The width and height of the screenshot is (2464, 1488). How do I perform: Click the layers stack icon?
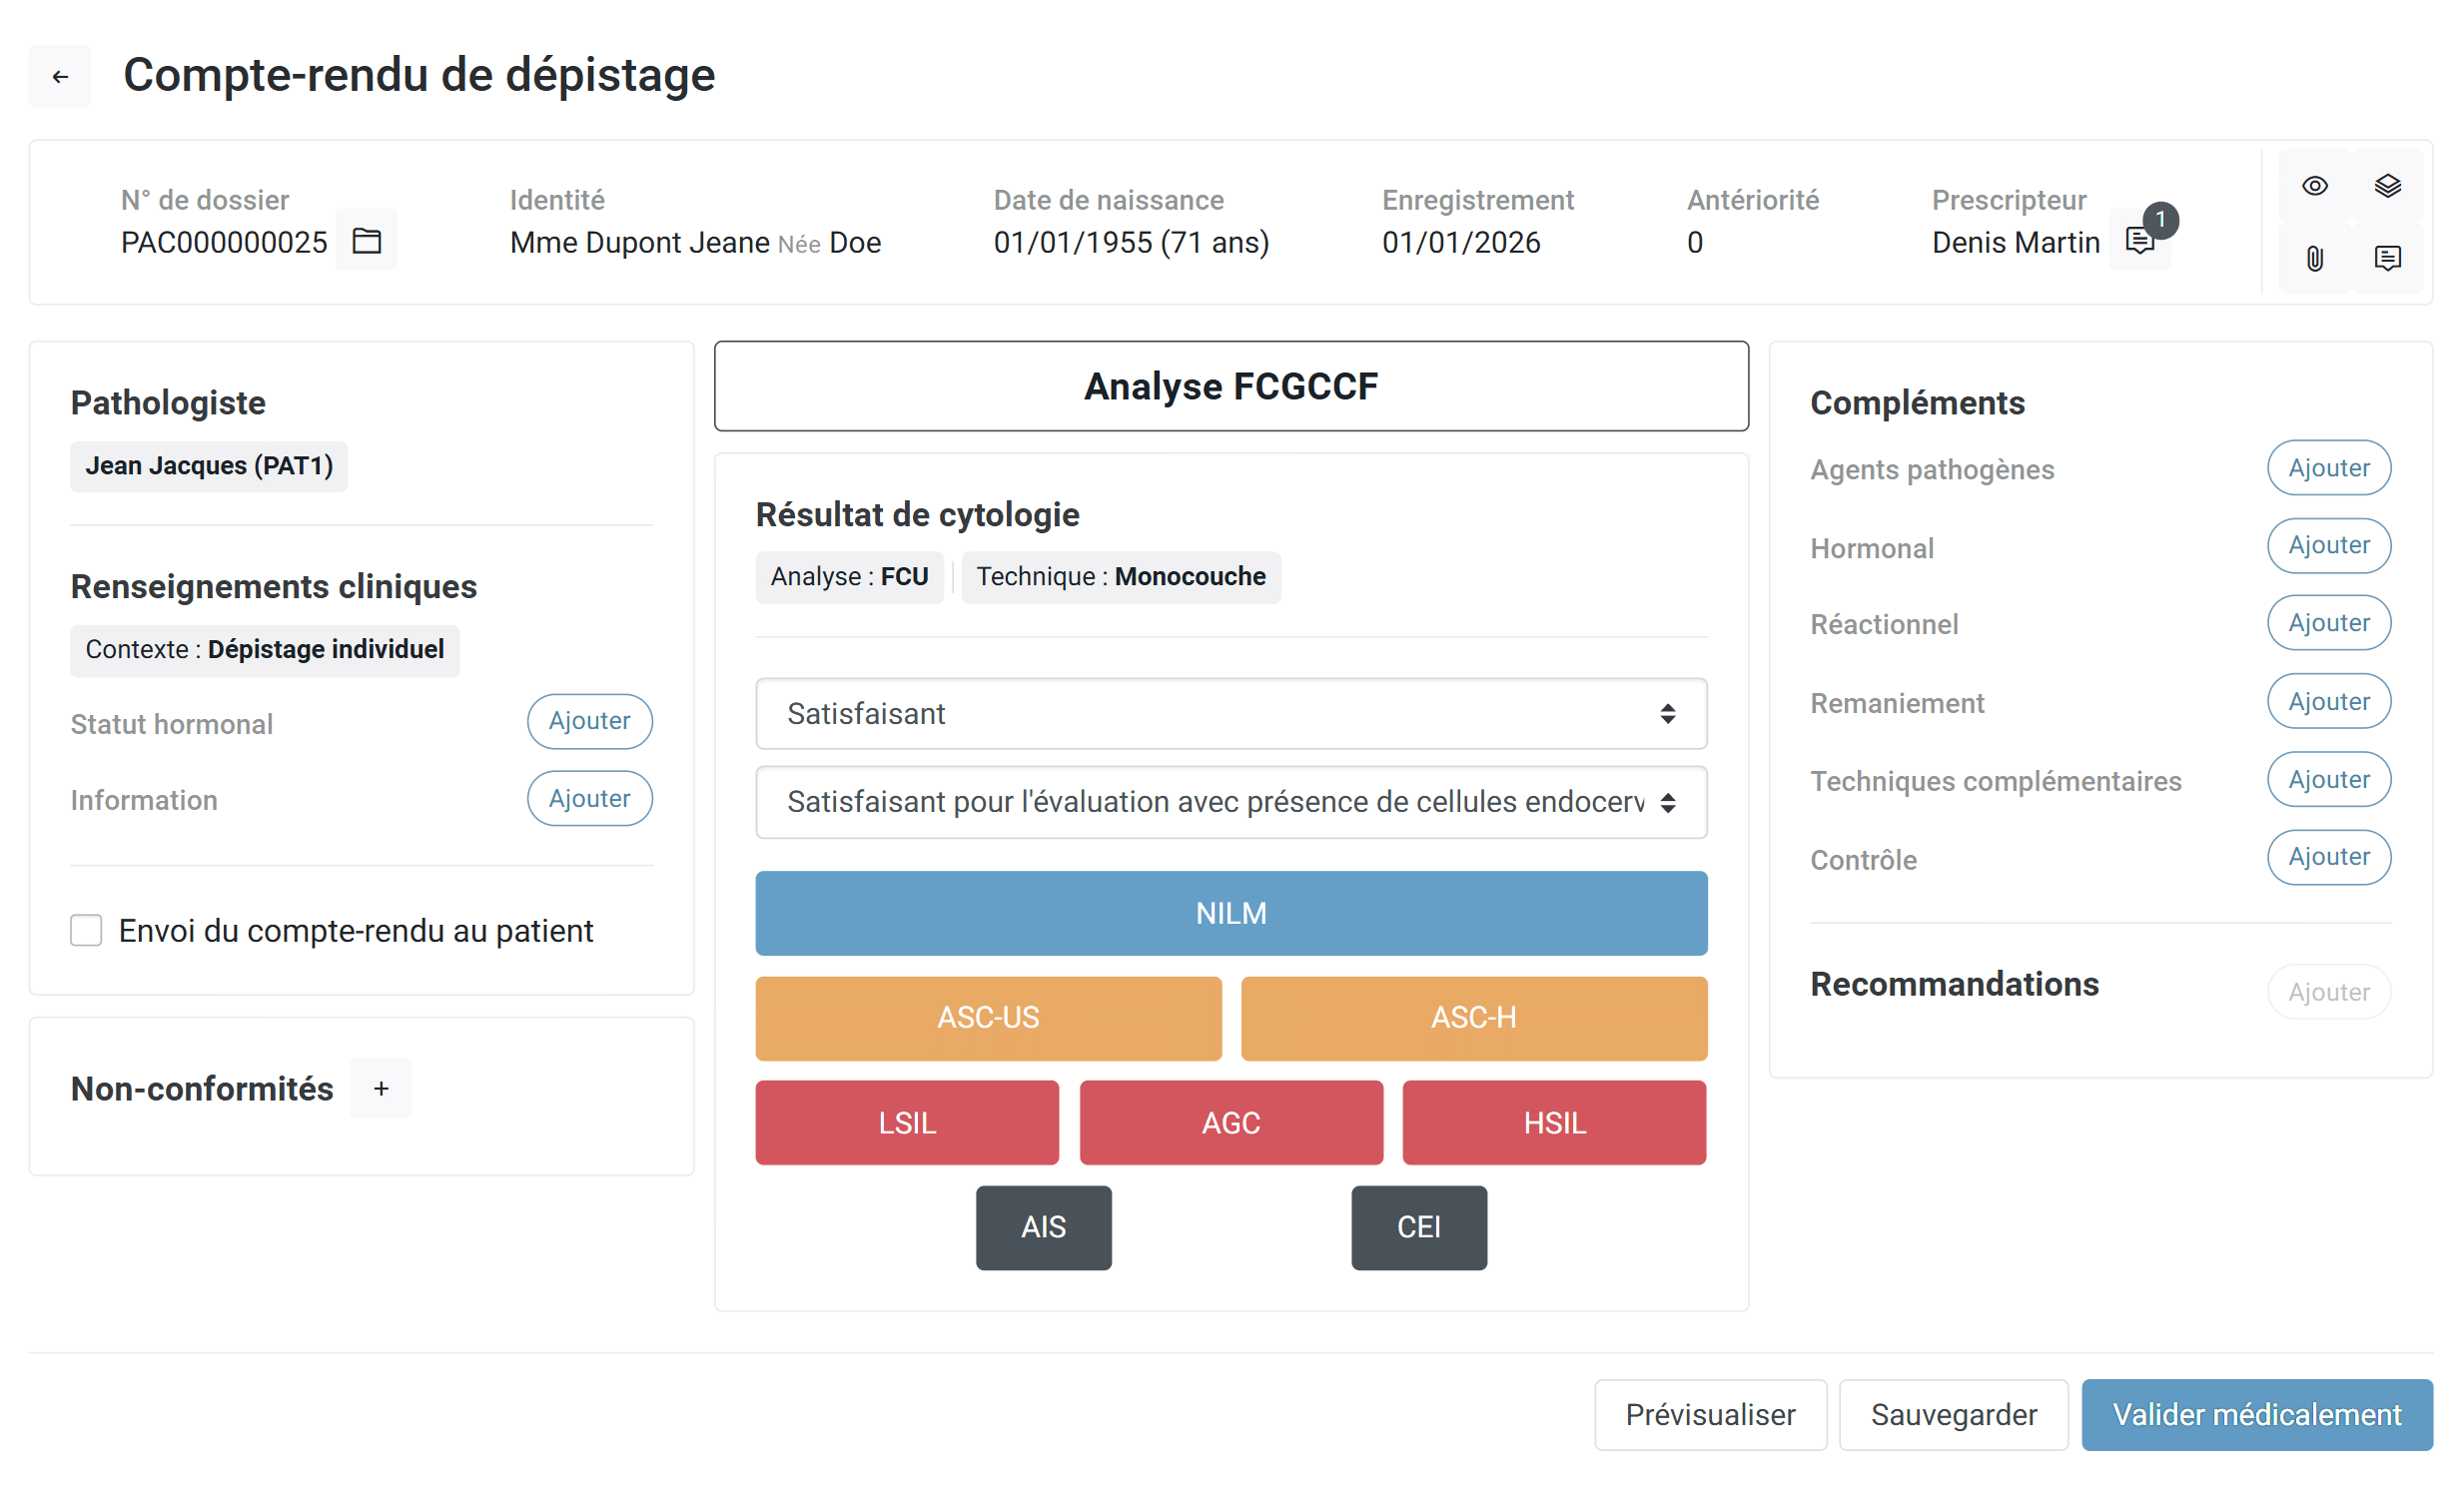2388,186
